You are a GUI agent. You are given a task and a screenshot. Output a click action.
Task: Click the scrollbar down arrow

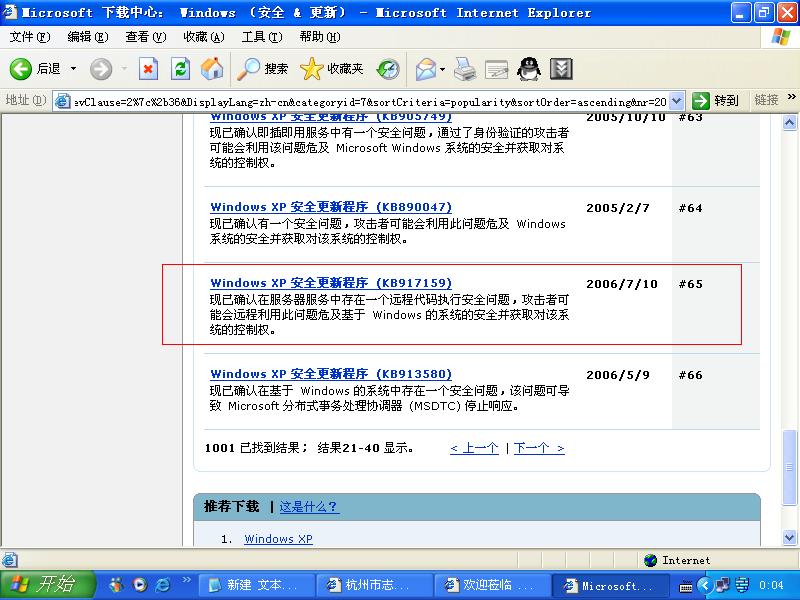click(x=789, y=537)
